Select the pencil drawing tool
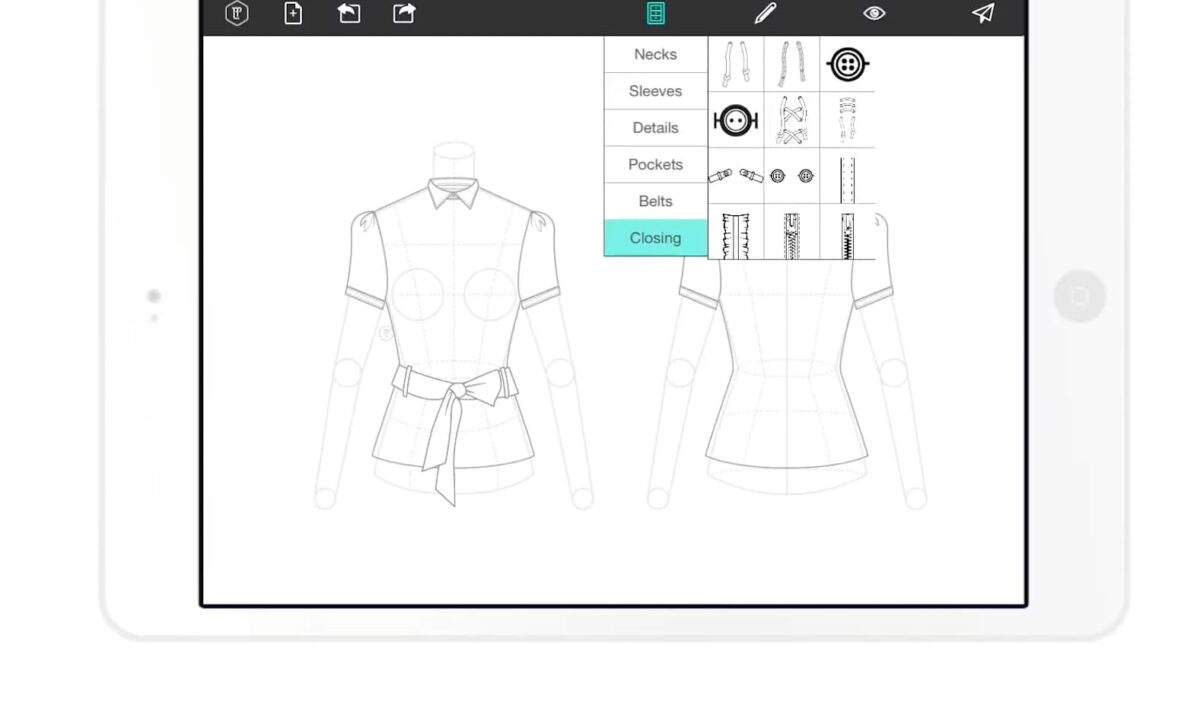 (x=765, y=13)
